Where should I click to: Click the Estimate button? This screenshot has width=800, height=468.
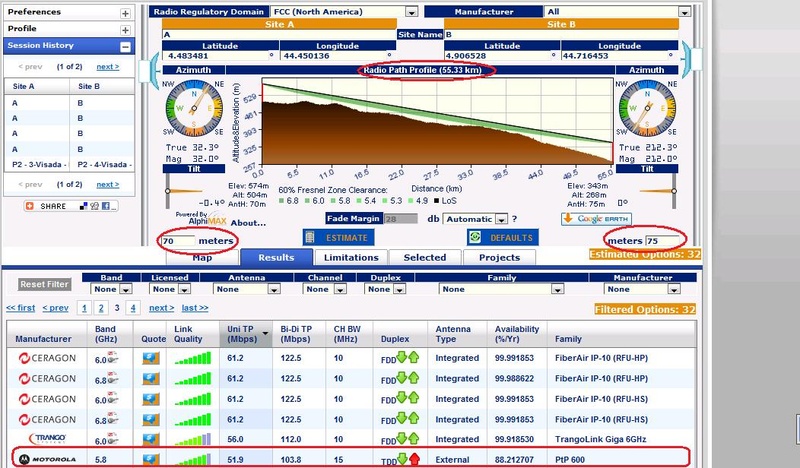[338, 238]
